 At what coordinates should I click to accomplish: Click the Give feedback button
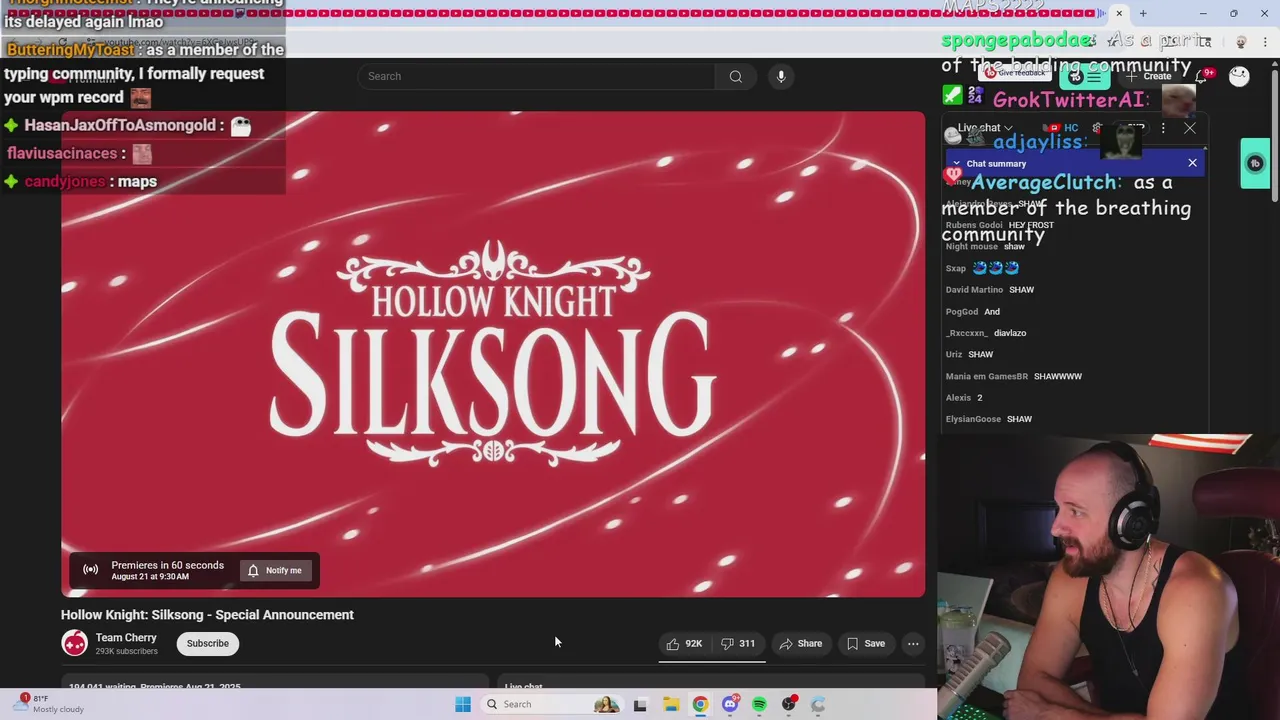1014,73
